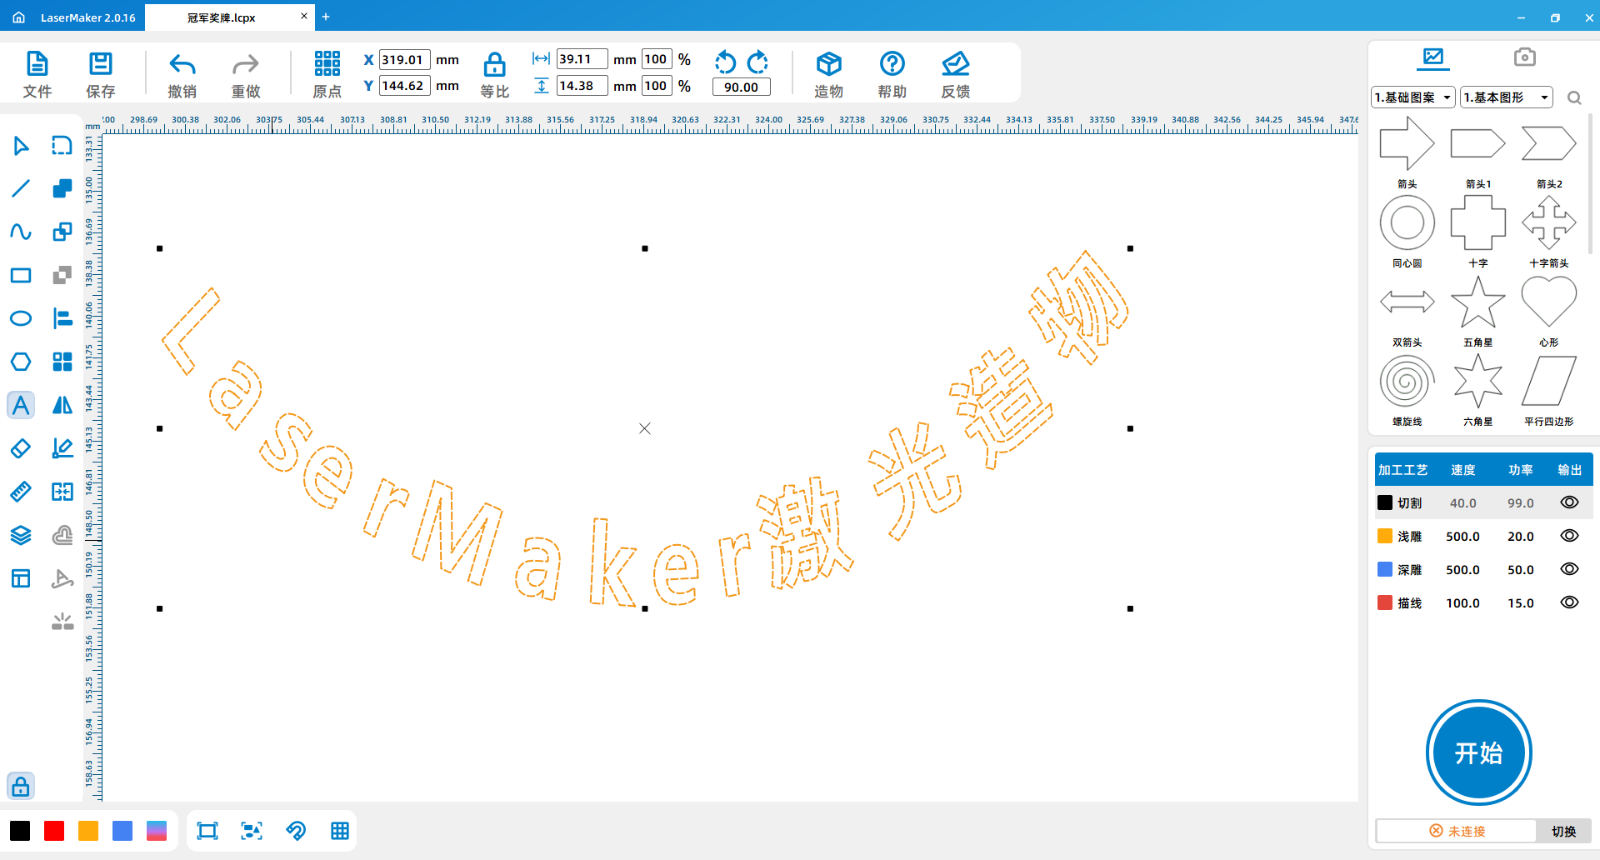Toggle aspect ratio lock (等比)
Screen dimensions: 1600x860
tap(494, 66)
